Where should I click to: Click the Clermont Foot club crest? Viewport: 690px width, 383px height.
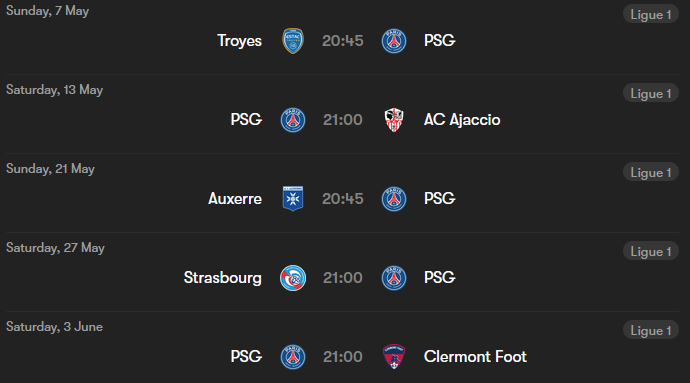394,357
